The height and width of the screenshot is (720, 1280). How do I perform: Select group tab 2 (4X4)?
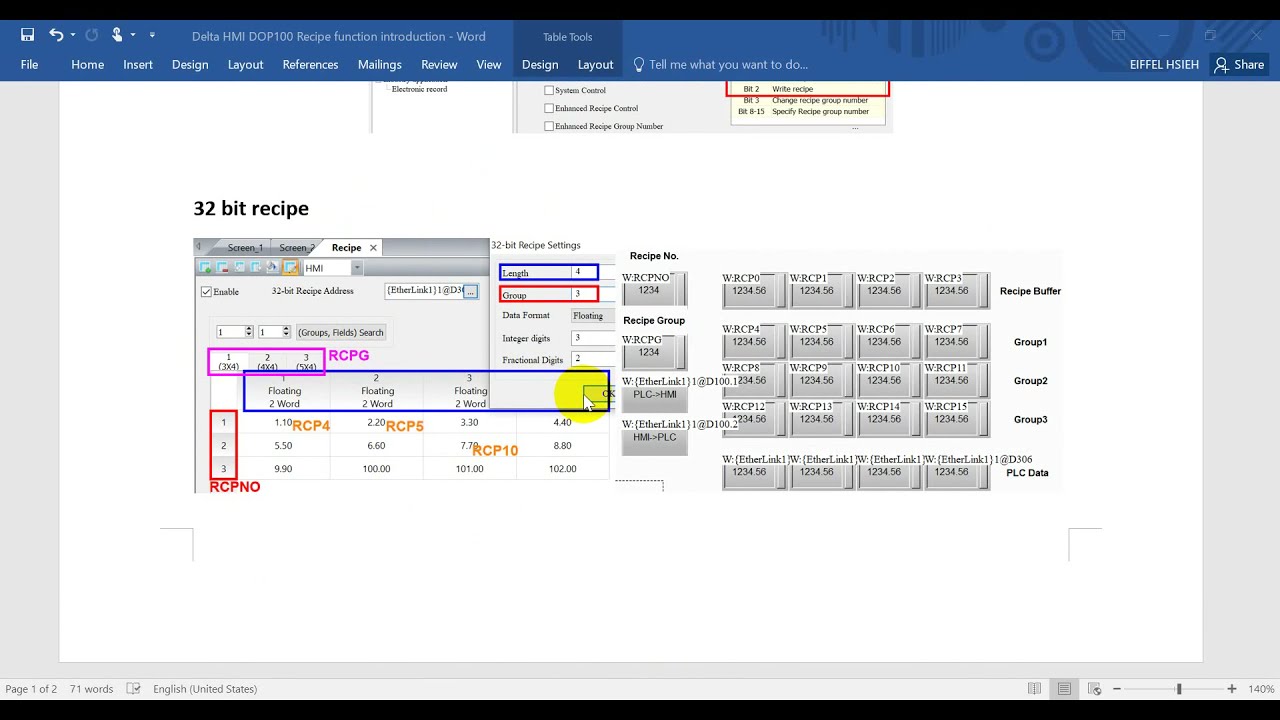click(267, 362)
